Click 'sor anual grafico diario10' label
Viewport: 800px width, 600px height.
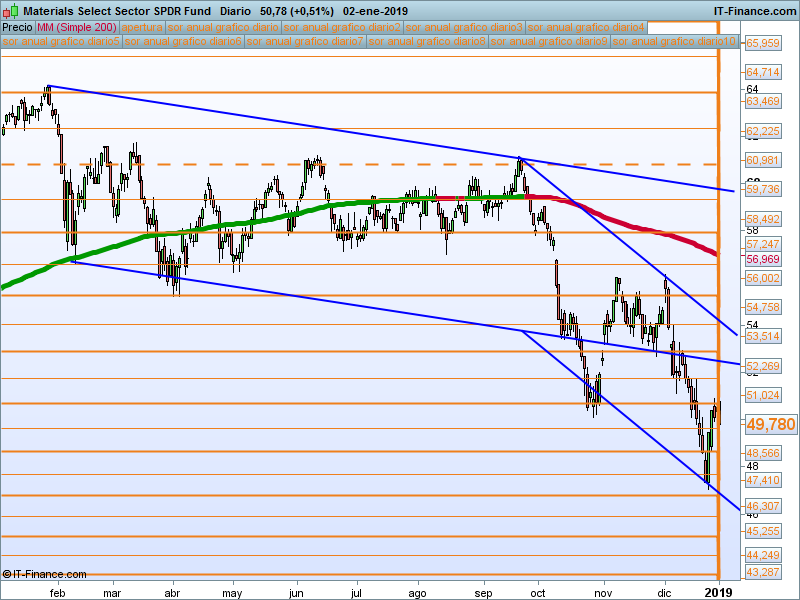pyautogui.click(x=674, y=41)
